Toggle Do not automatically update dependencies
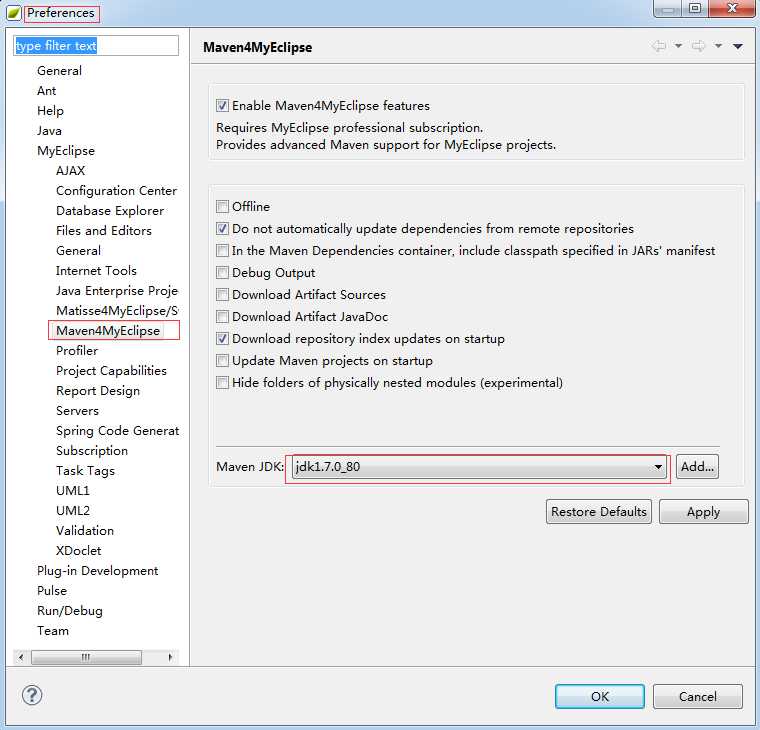This screenshot has width=760, height=730. click(222, 228)
